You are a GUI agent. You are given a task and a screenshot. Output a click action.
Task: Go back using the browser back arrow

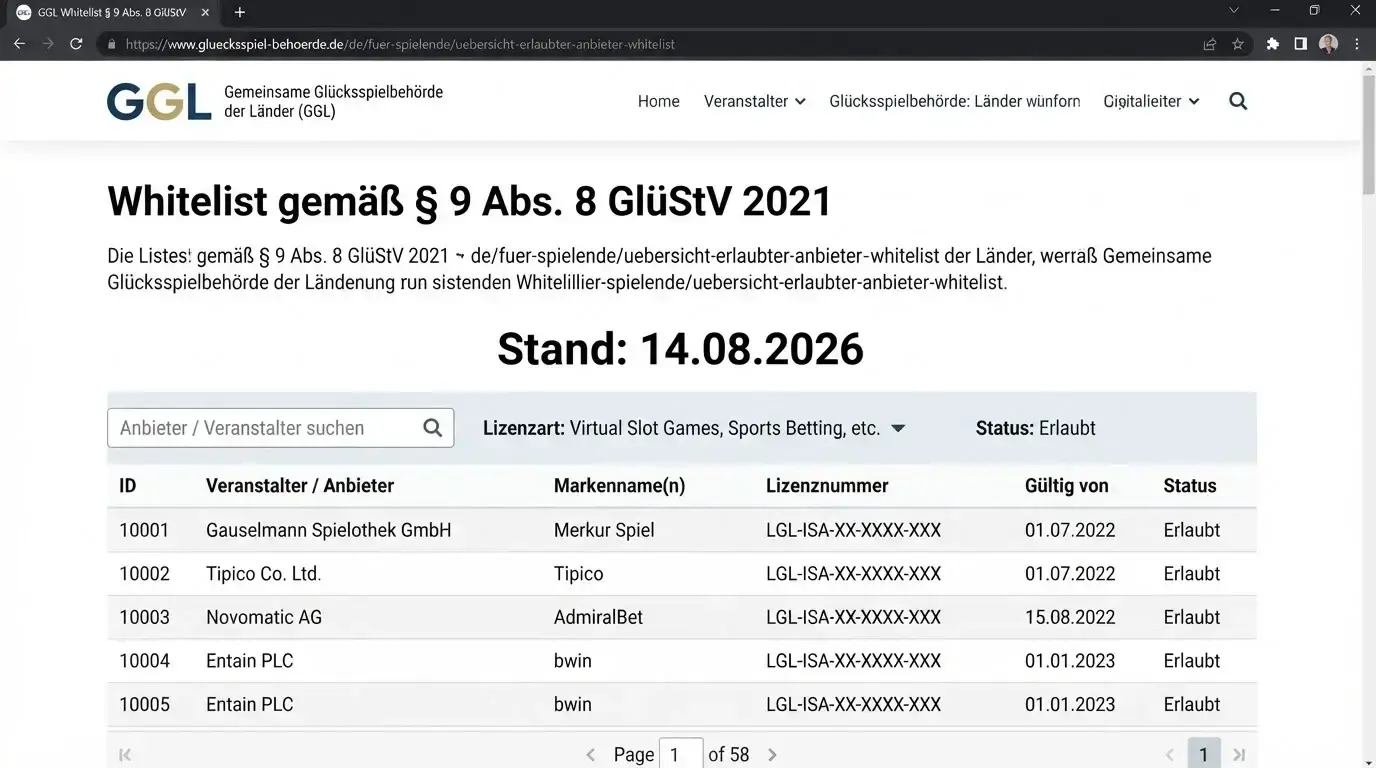click(19, 44)
